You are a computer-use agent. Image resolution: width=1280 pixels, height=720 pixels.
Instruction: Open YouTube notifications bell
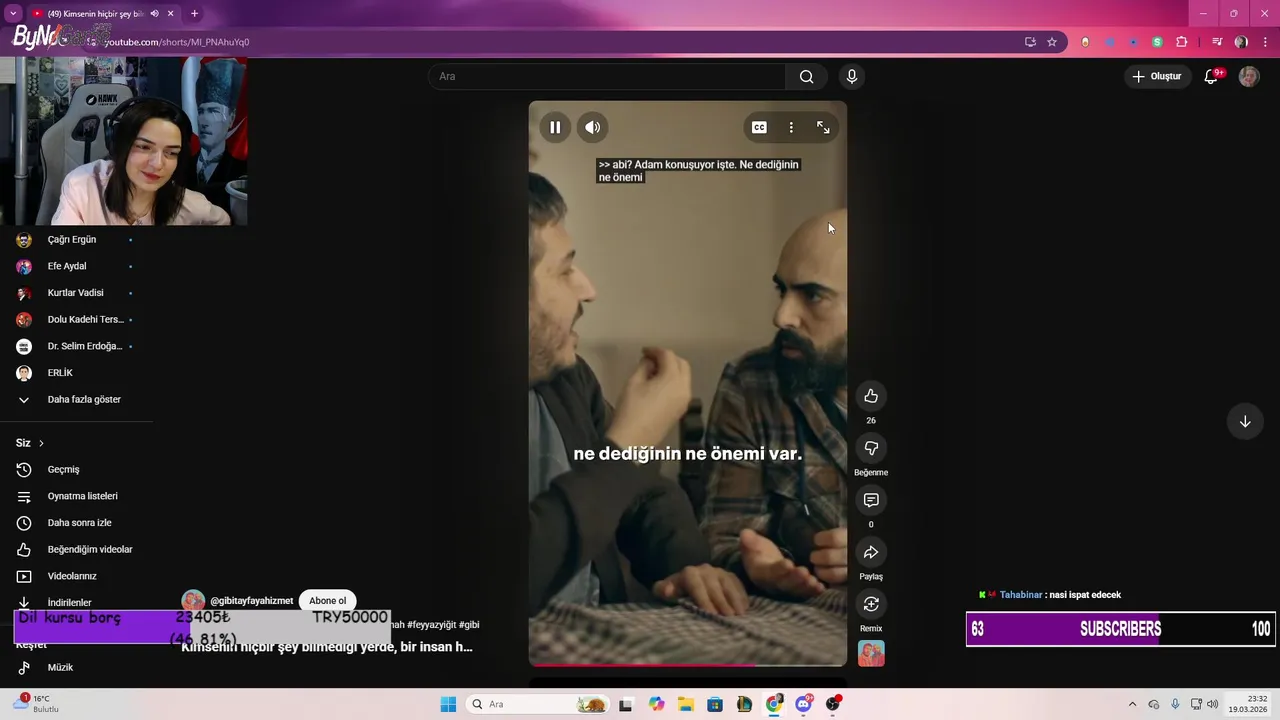pos(1211,76)
